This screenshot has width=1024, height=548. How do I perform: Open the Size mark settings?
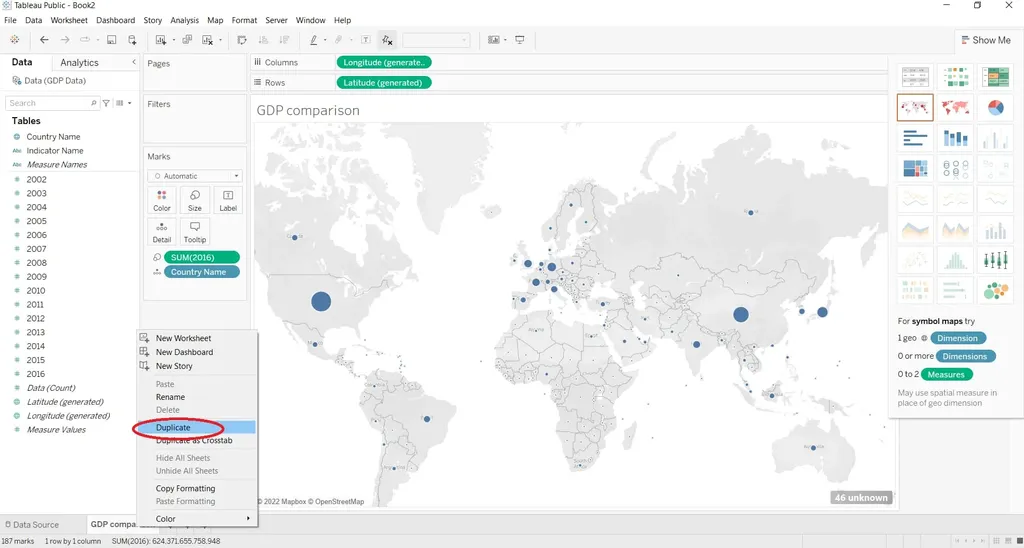[x=195, y=200]
